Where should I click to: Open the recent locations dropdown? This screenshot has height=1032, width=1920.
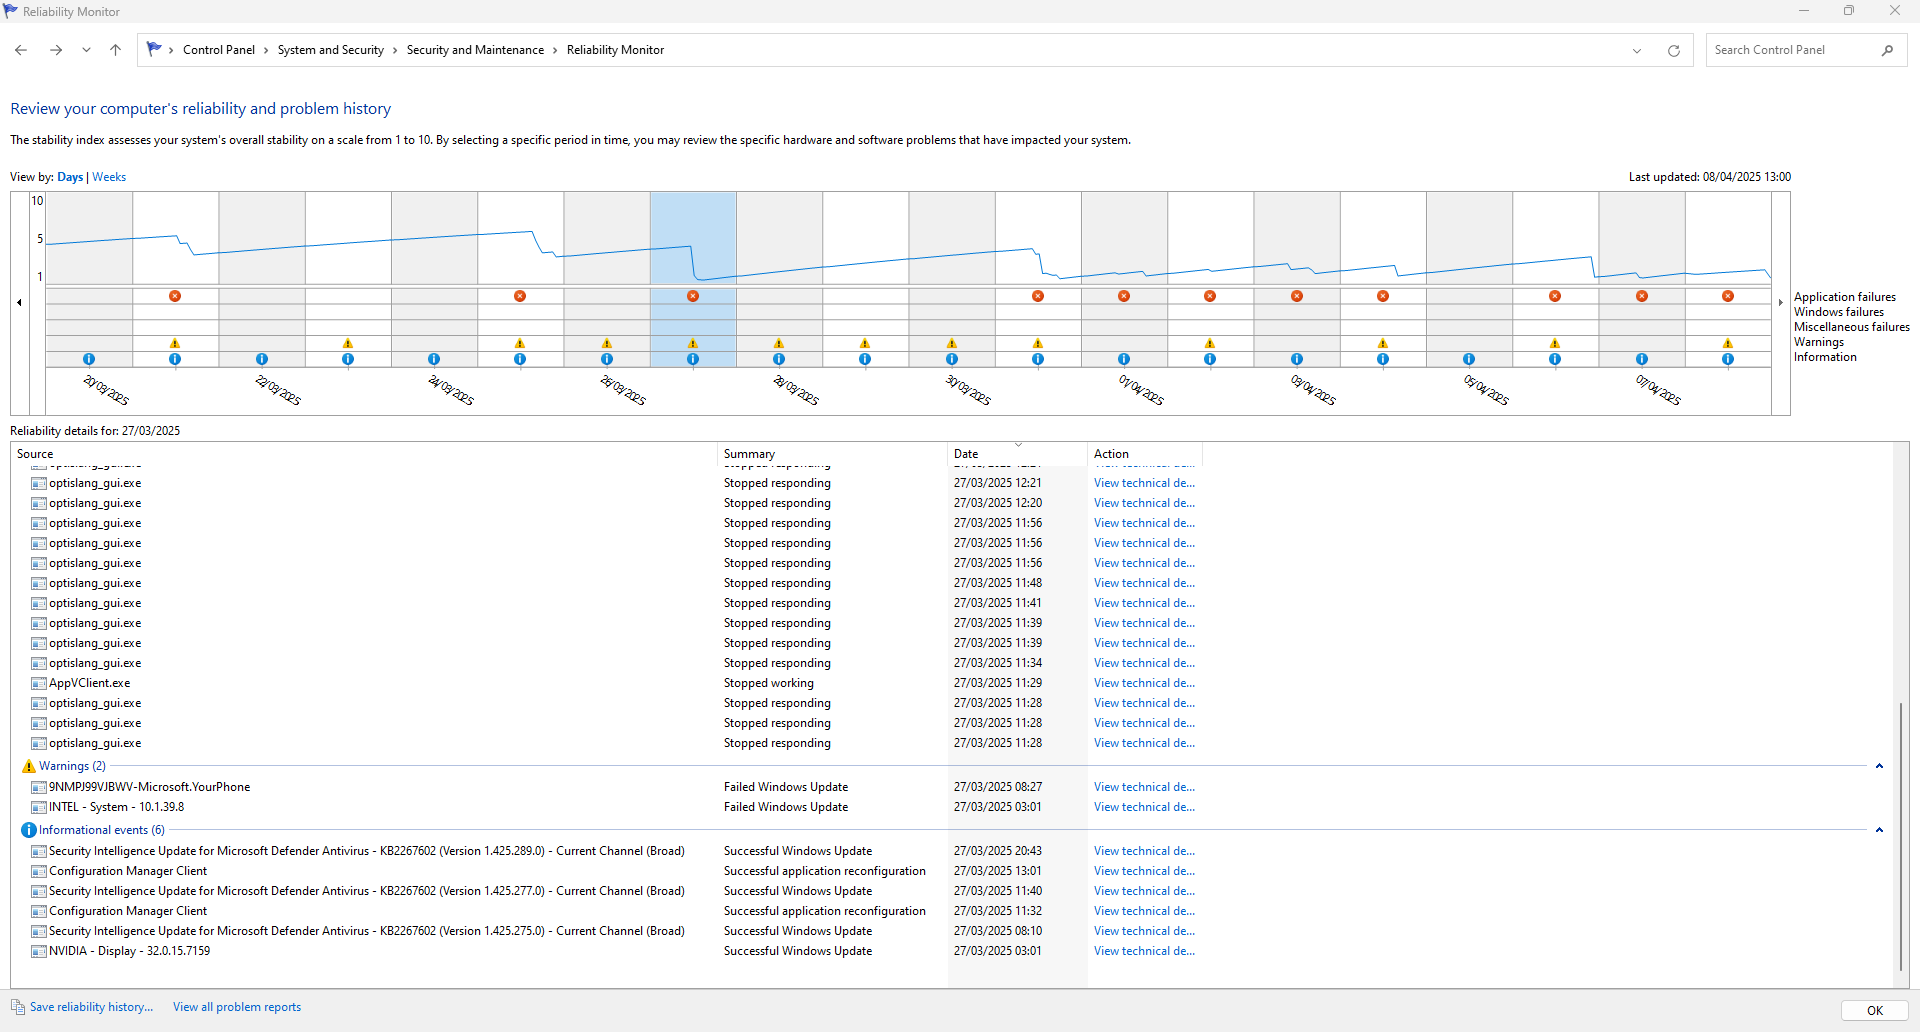pyautogui.click(x=87, y=50)
